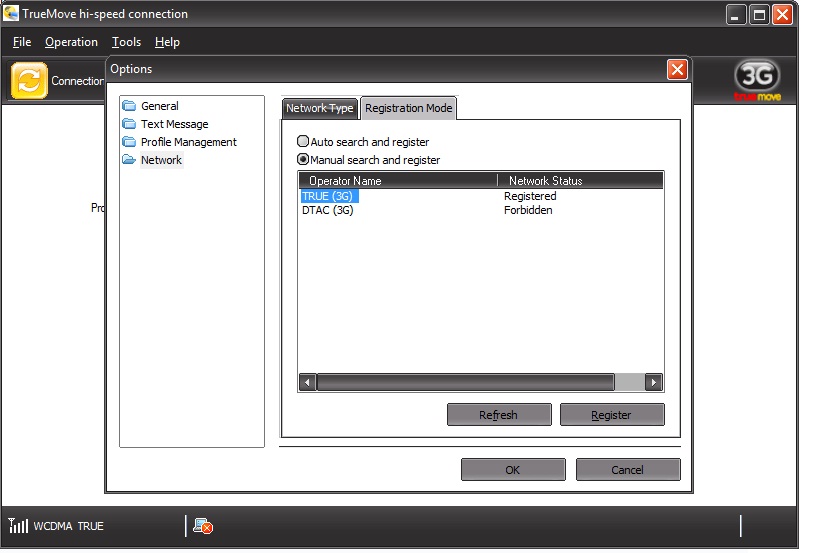Click the WCDMA TRUE status bar text

68,526
